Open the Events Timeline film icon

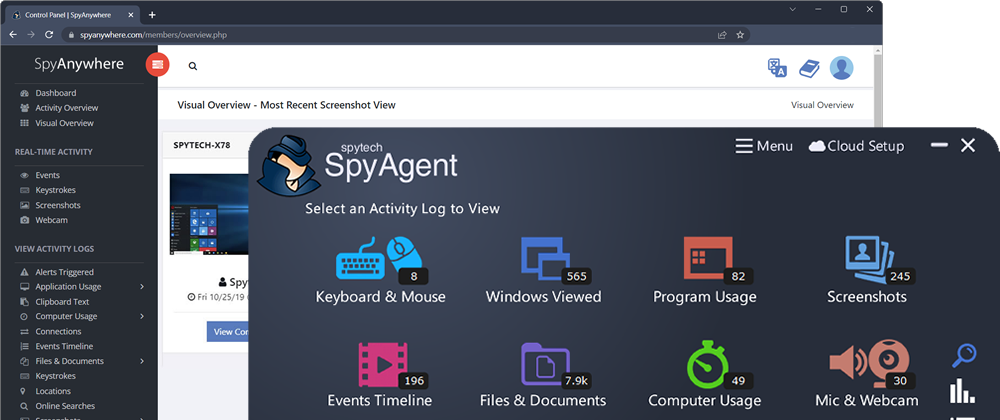(x=383, y=364)
